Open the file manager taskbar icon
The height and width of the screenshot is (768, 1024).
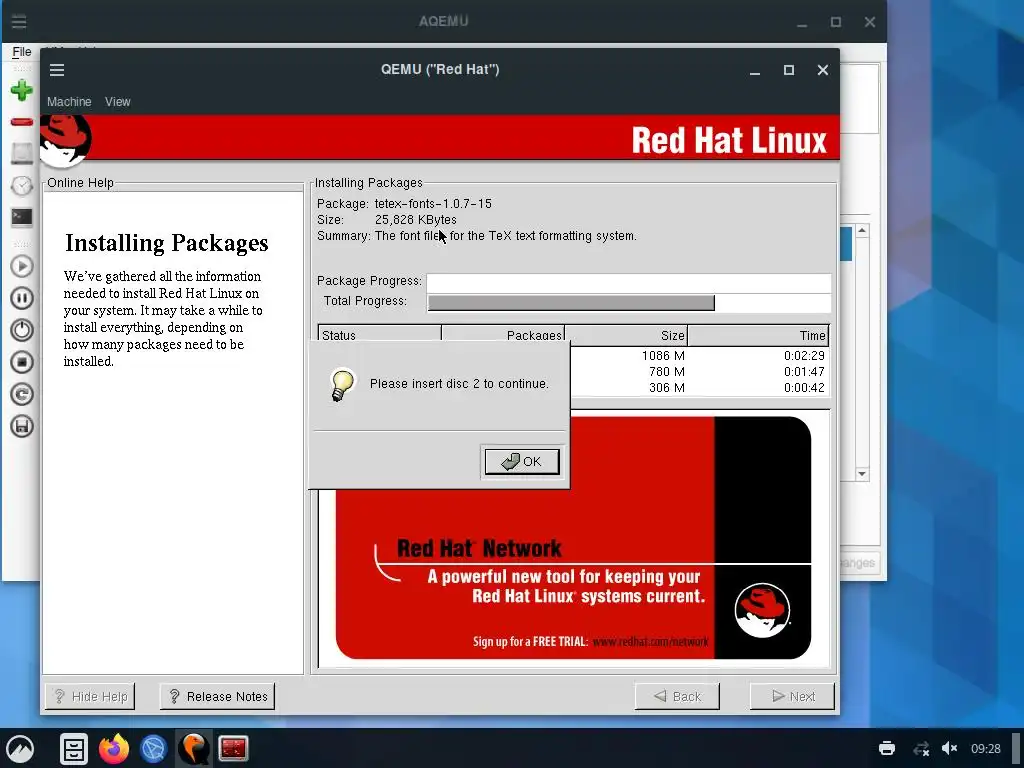click(74, 748)
